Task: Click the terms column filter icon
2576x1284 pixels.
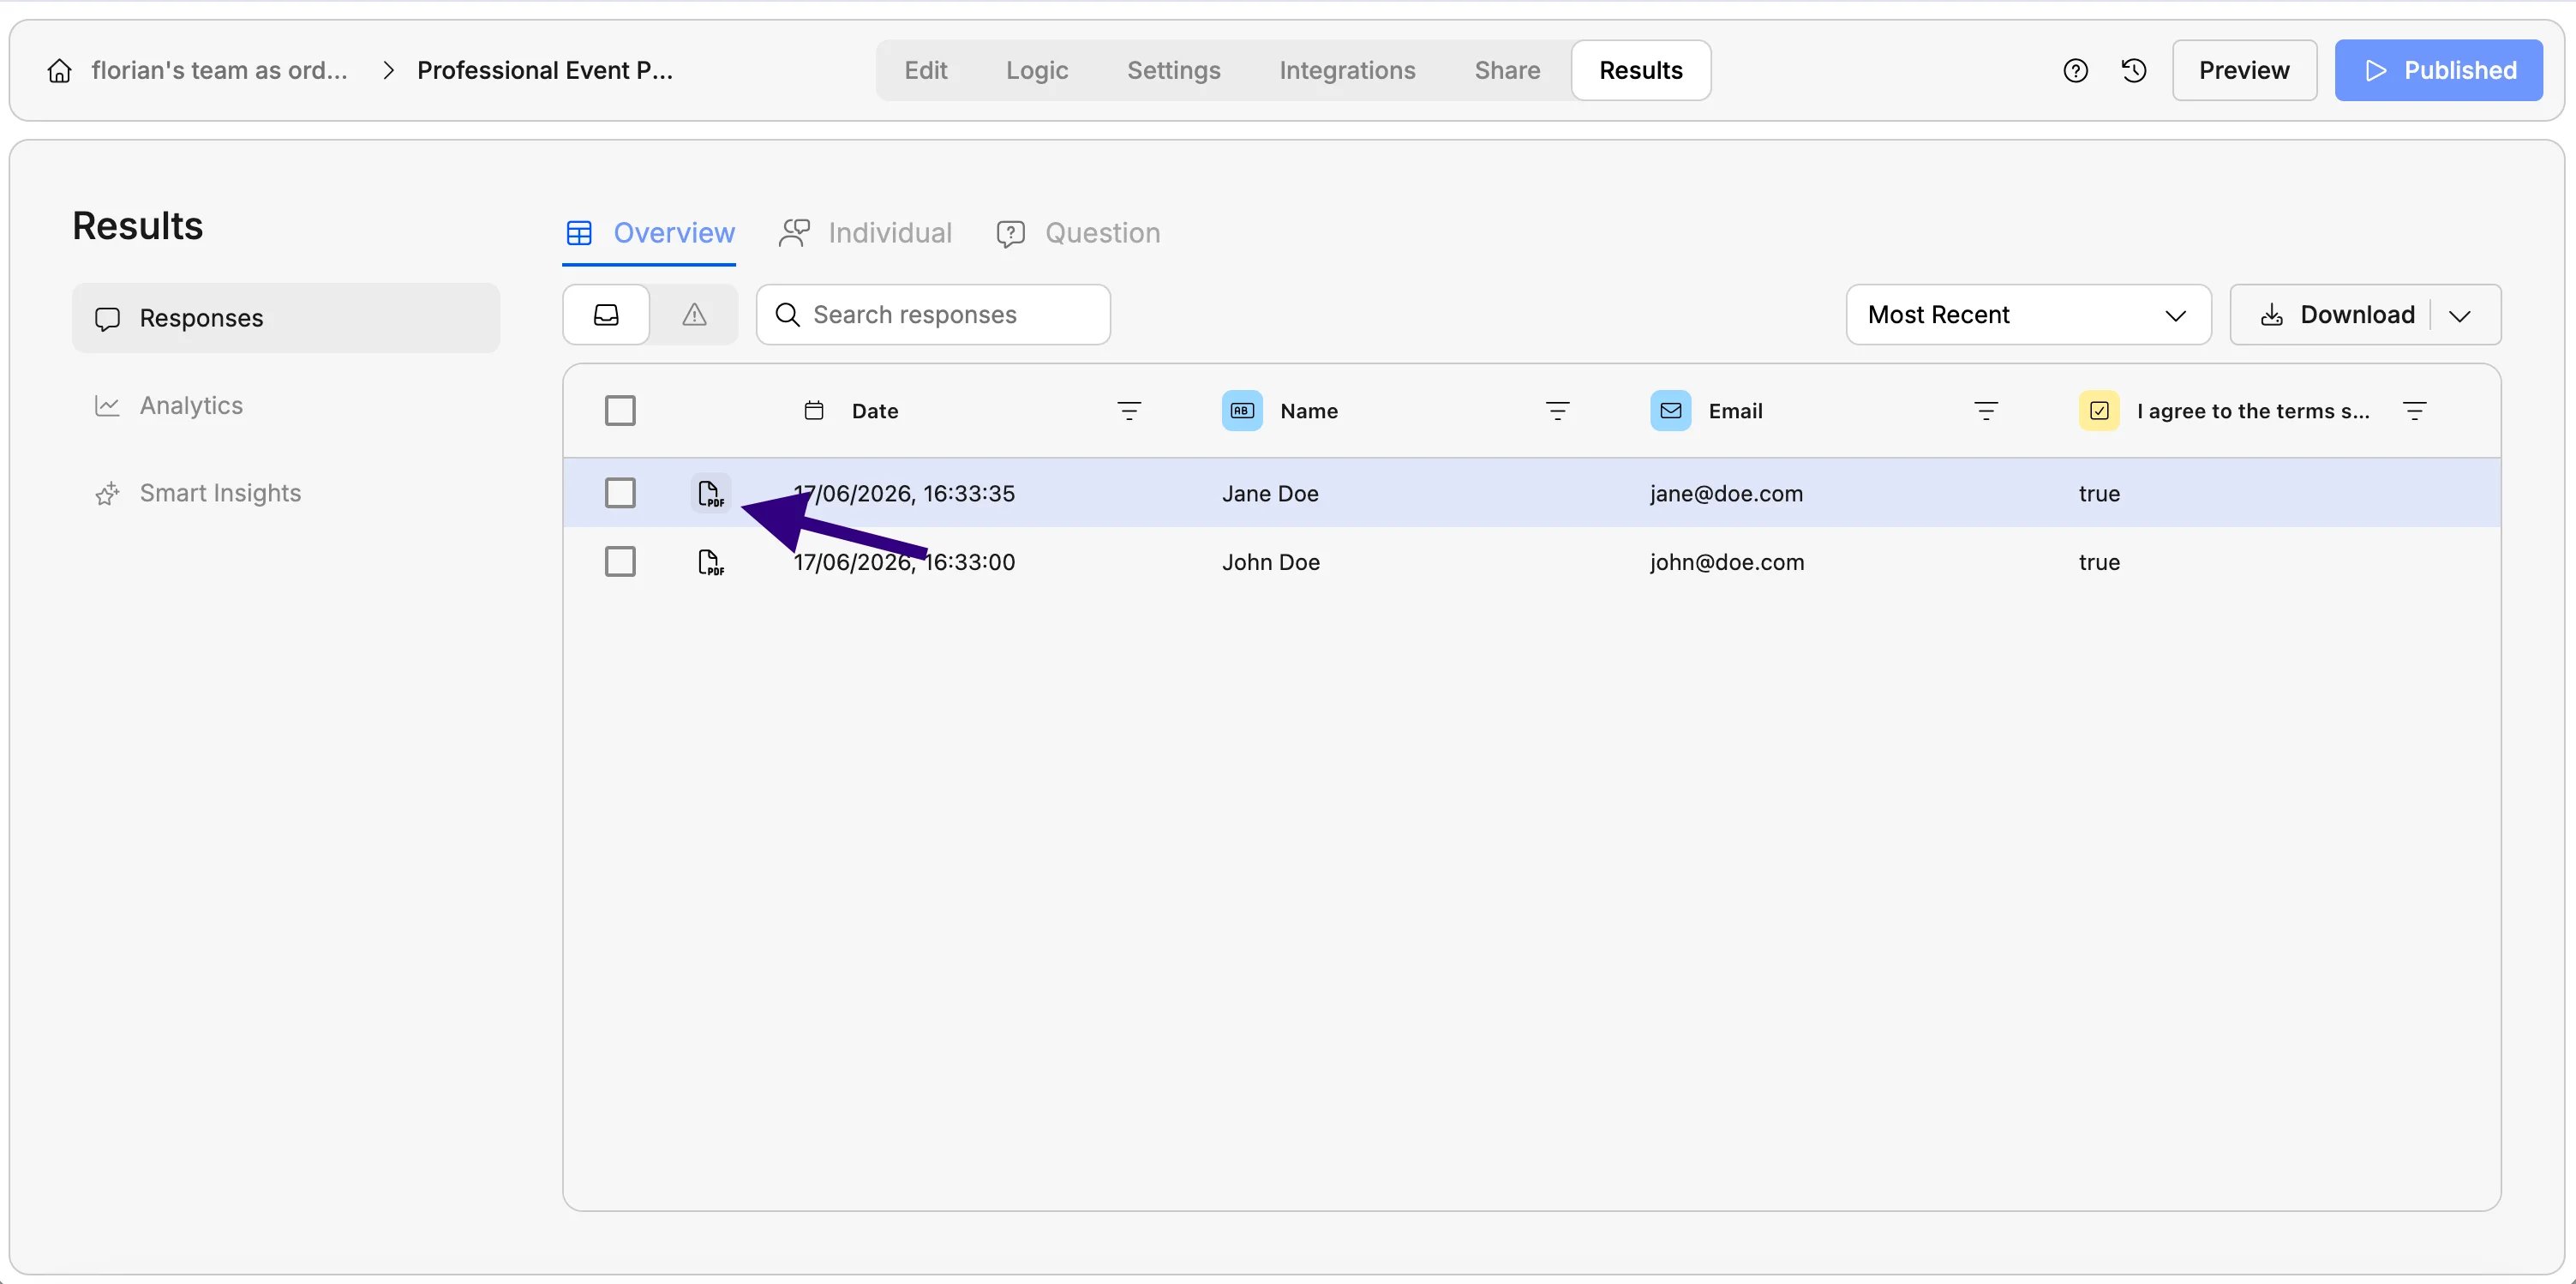Action: [2414, 411]
